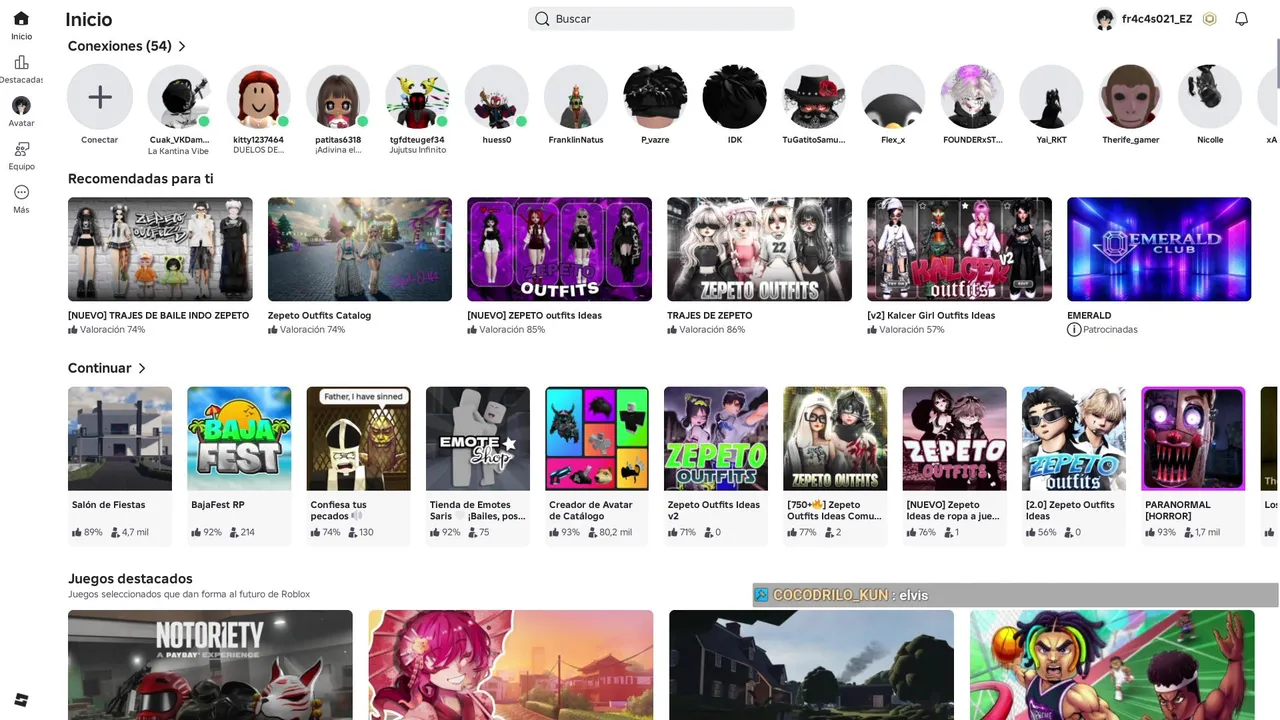
Task: Open TuGatitoSamu connection avatar
Action: tap(814, 97)
